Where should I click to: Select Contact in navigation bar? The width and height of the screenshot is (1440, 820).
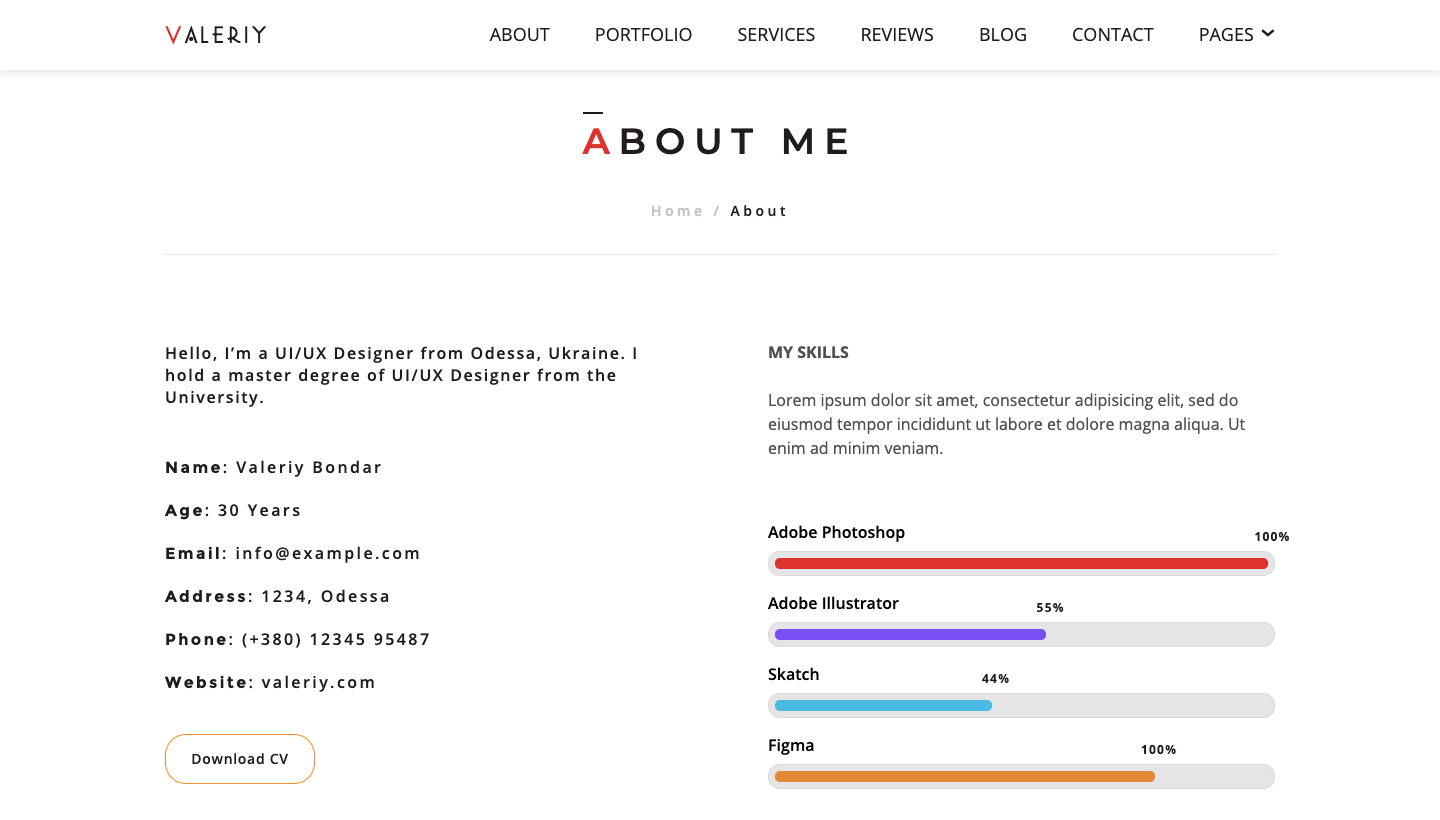click(x=1112, y=35)
